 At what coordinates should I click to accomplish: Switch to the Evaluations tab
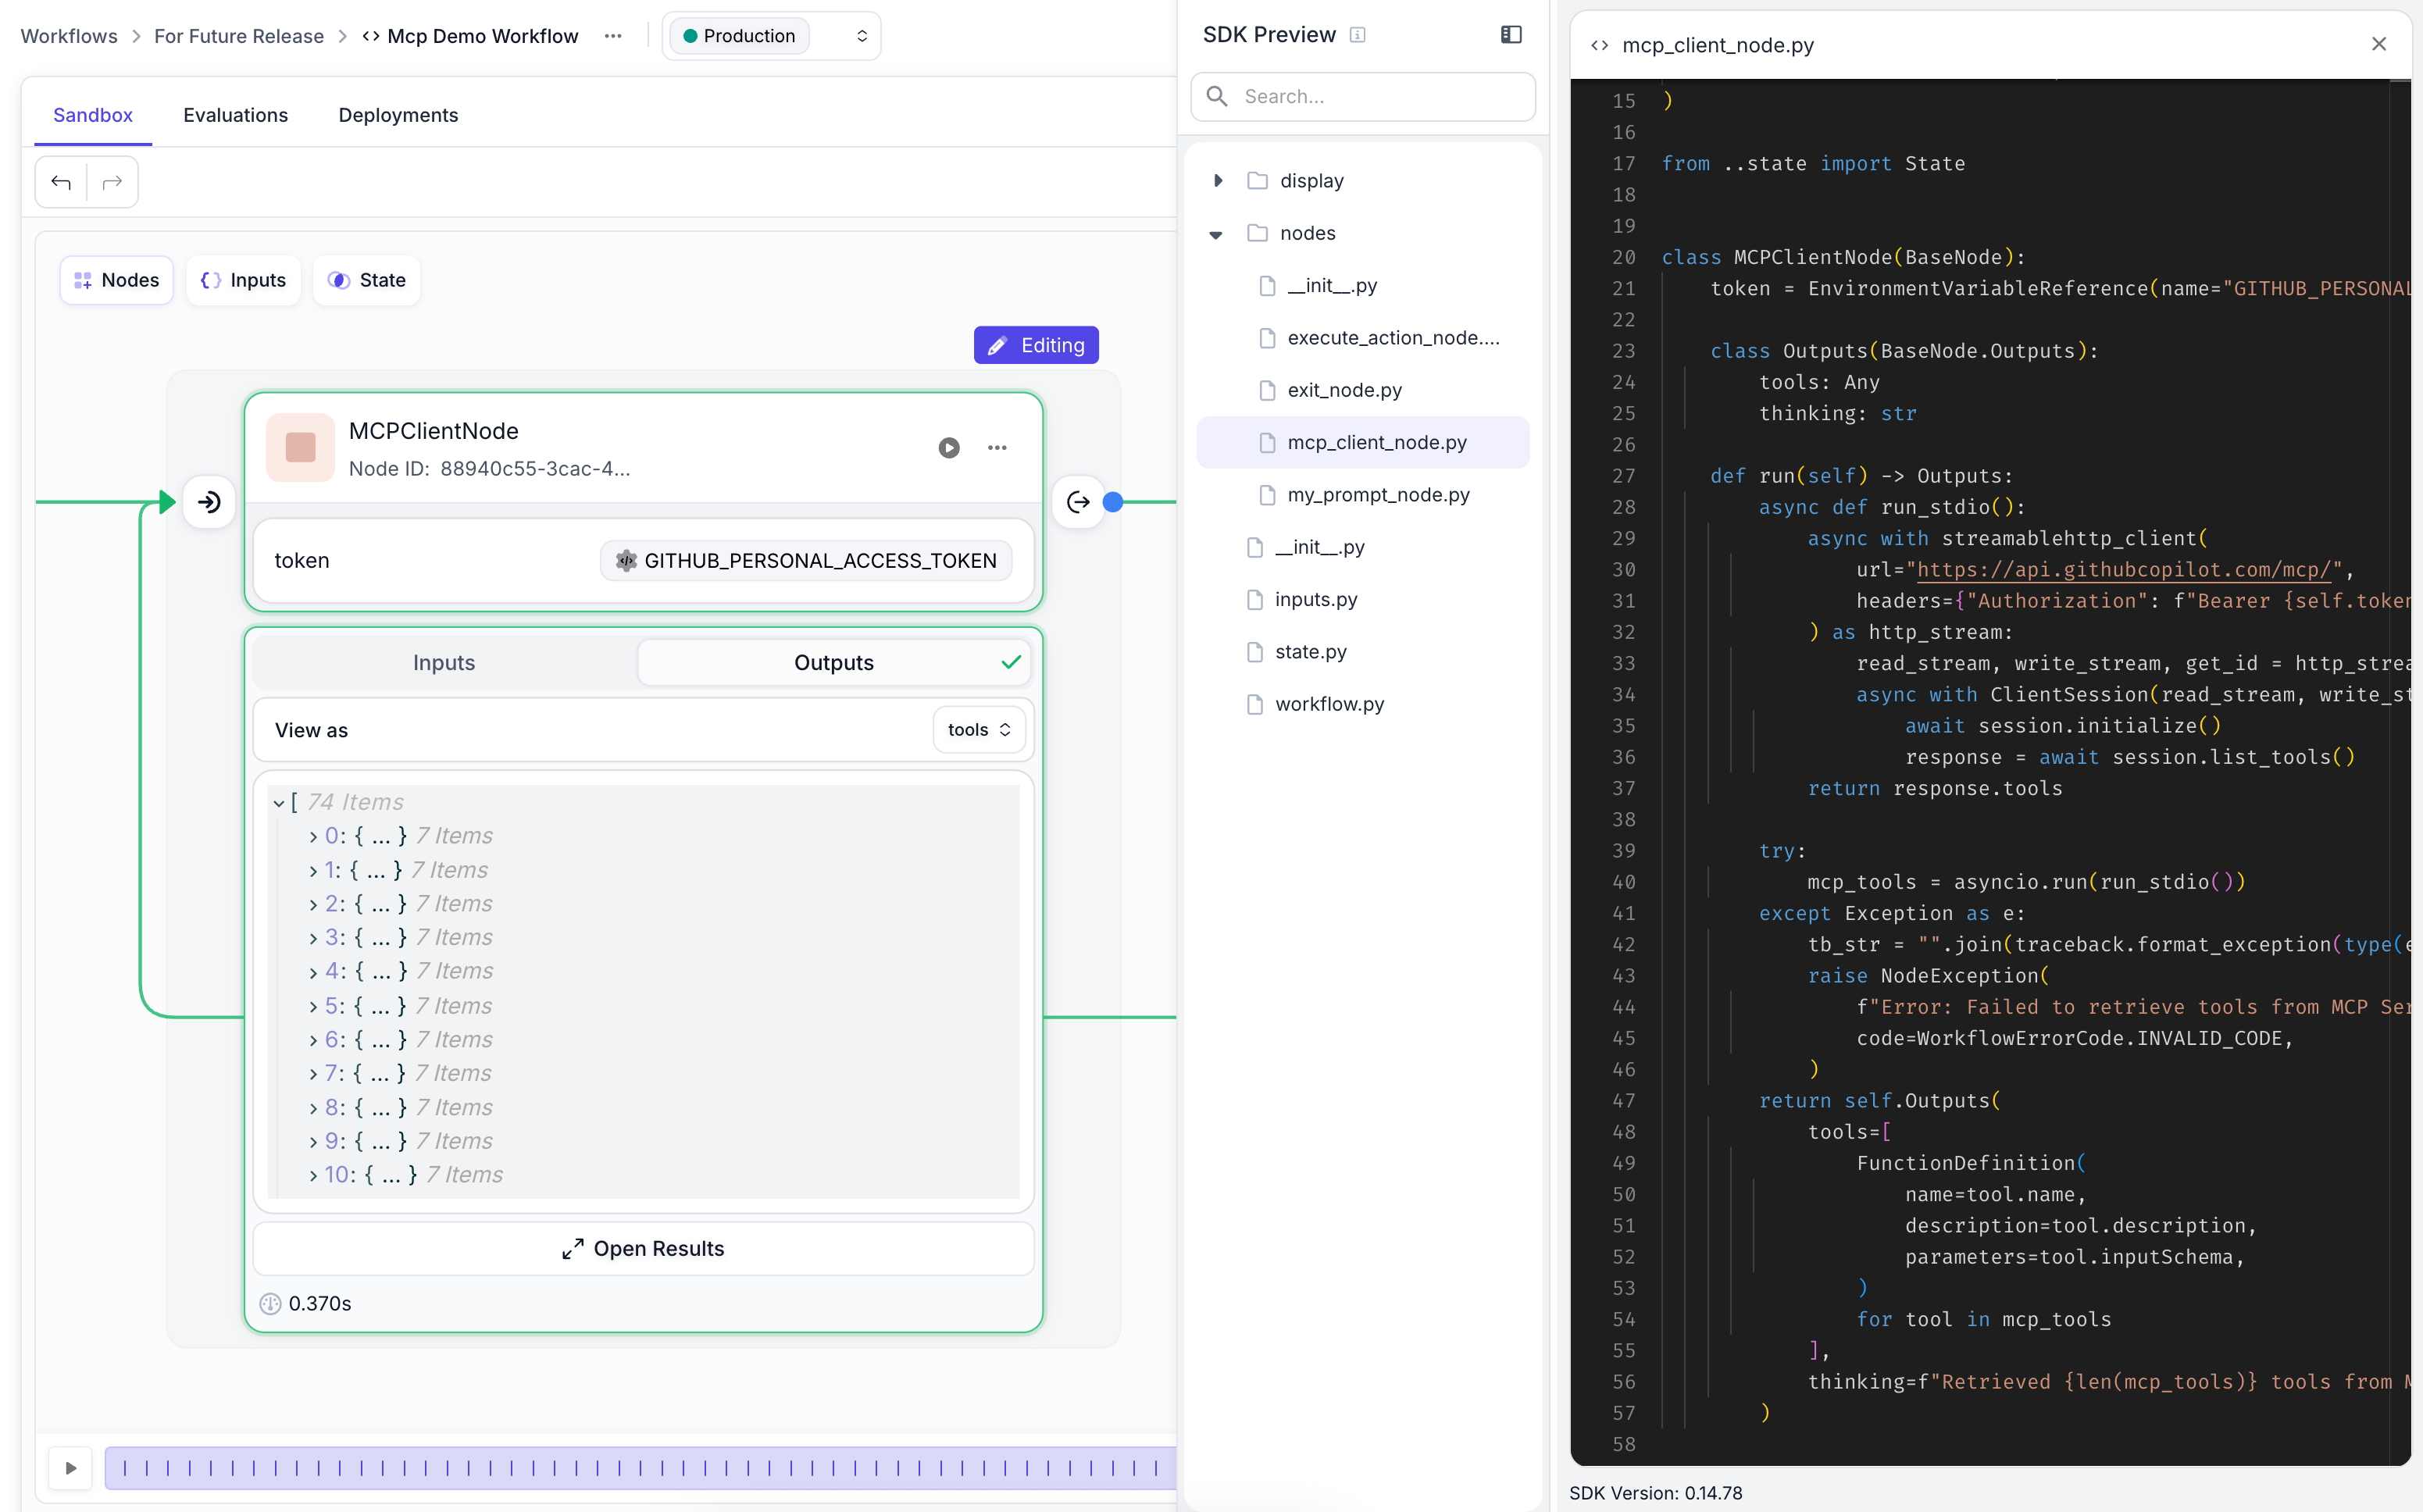click(x=235, y=115)
